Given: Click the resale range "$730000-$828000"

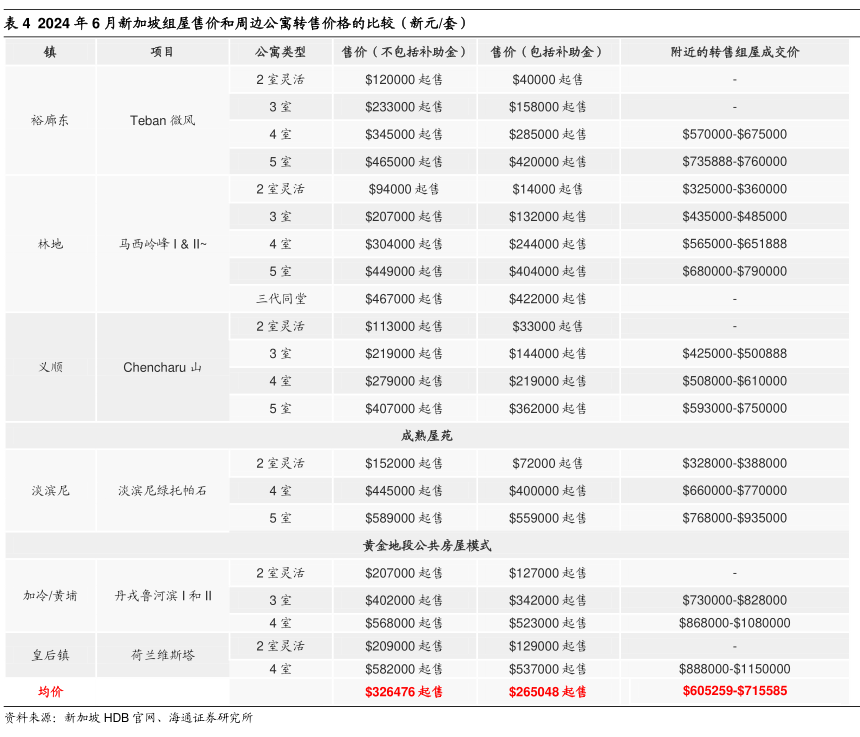Looking at the screenshot, I should click(x=735, y=600).
